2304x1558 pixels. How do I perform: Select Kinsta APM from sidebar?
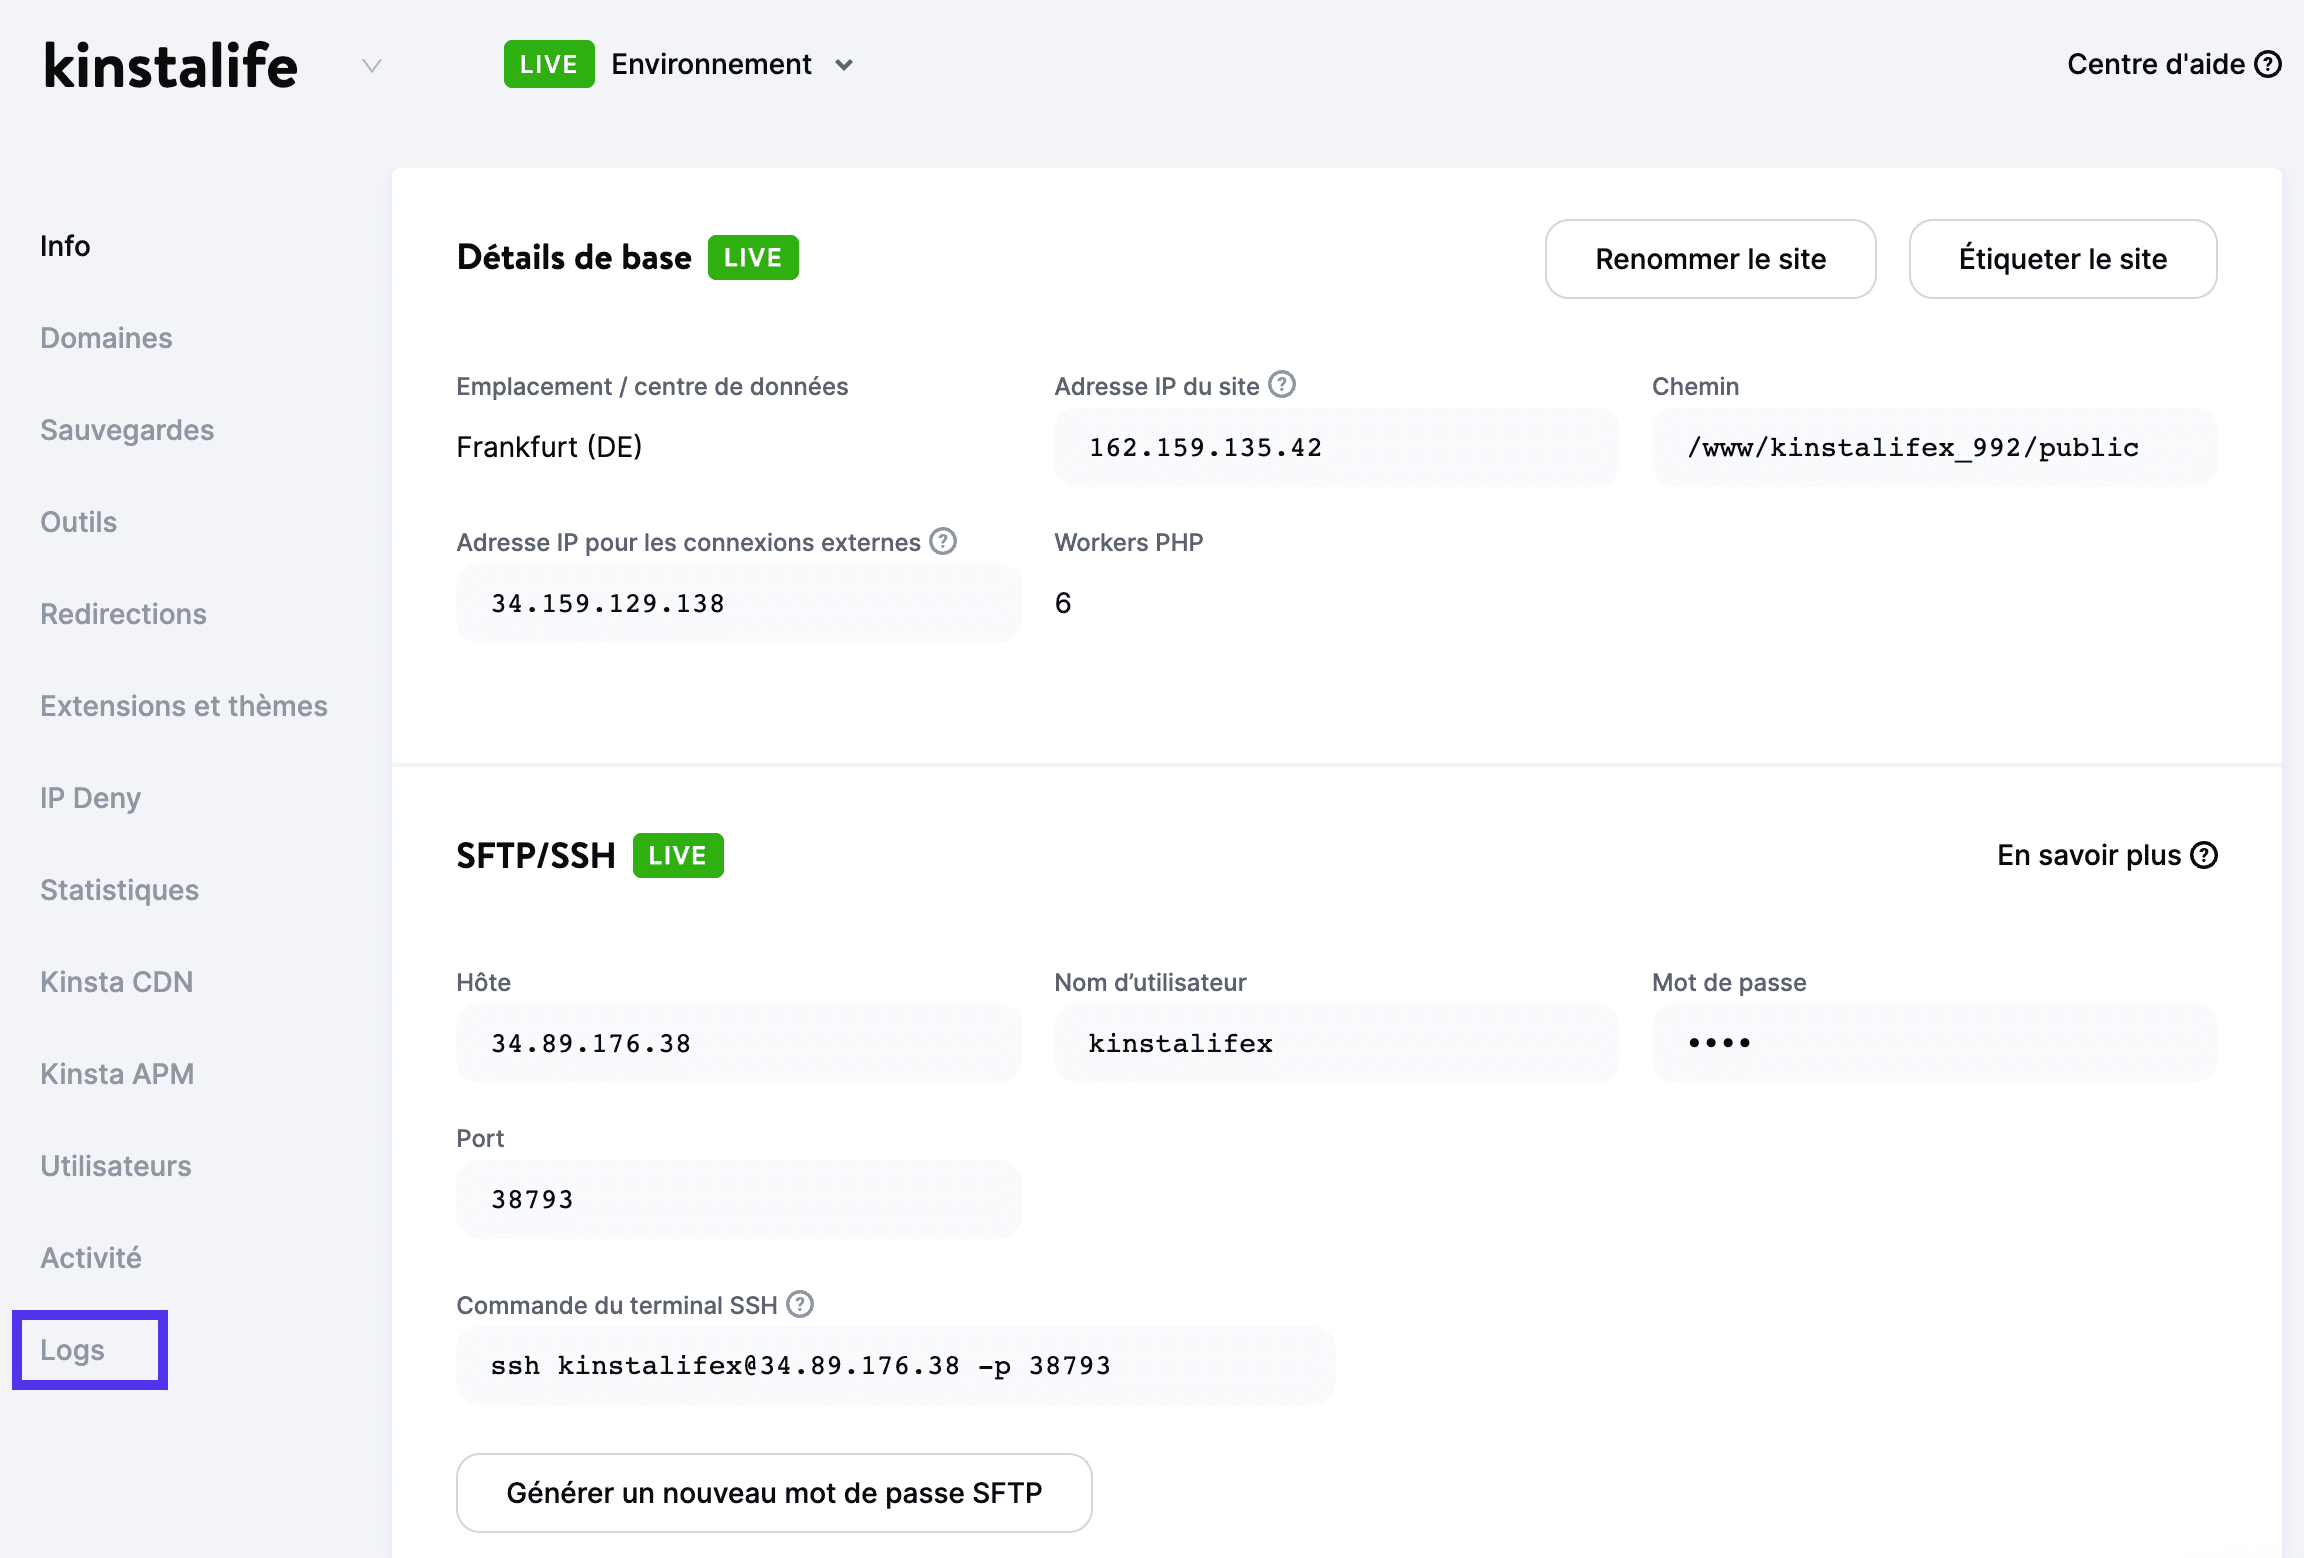(x=117, y=1074)
